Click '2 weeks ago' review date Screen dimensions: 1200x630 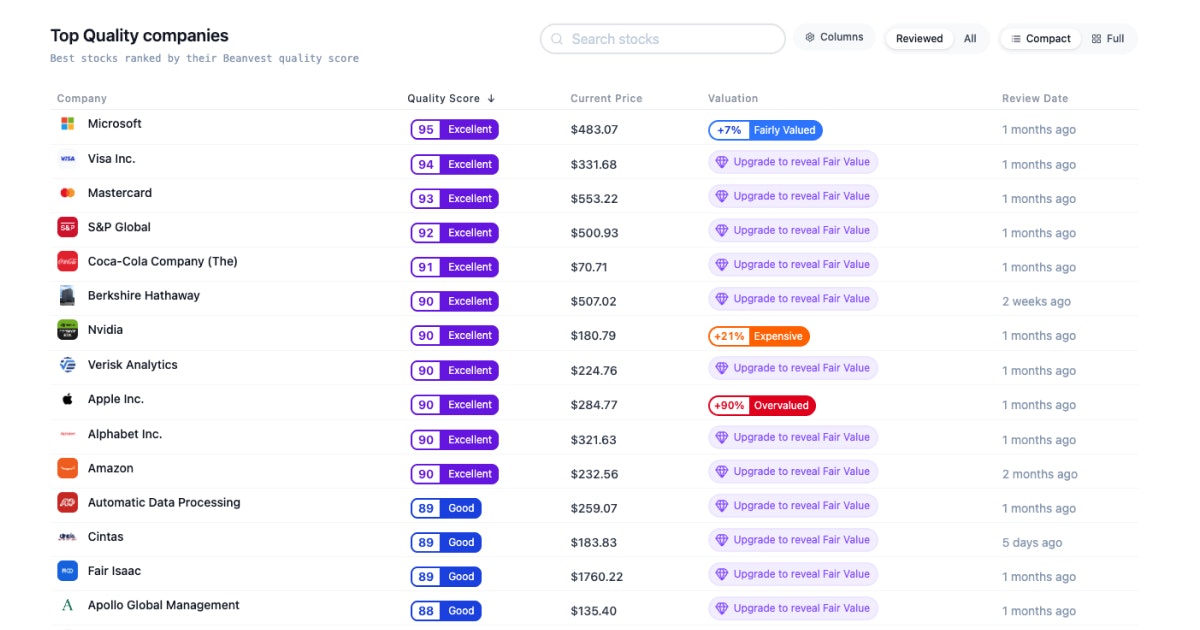(x=1036, y=302)
